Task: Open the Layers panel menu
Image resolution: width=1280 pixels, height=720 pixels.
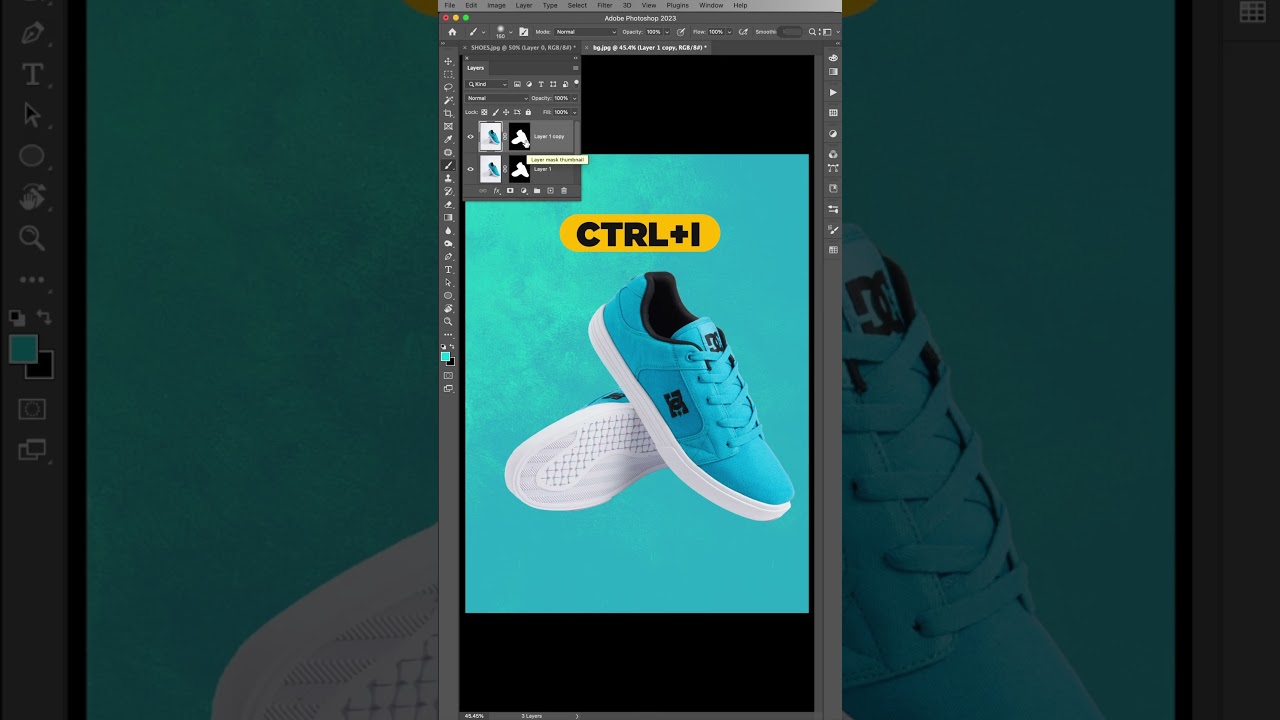Action: (x=575, y=68)
